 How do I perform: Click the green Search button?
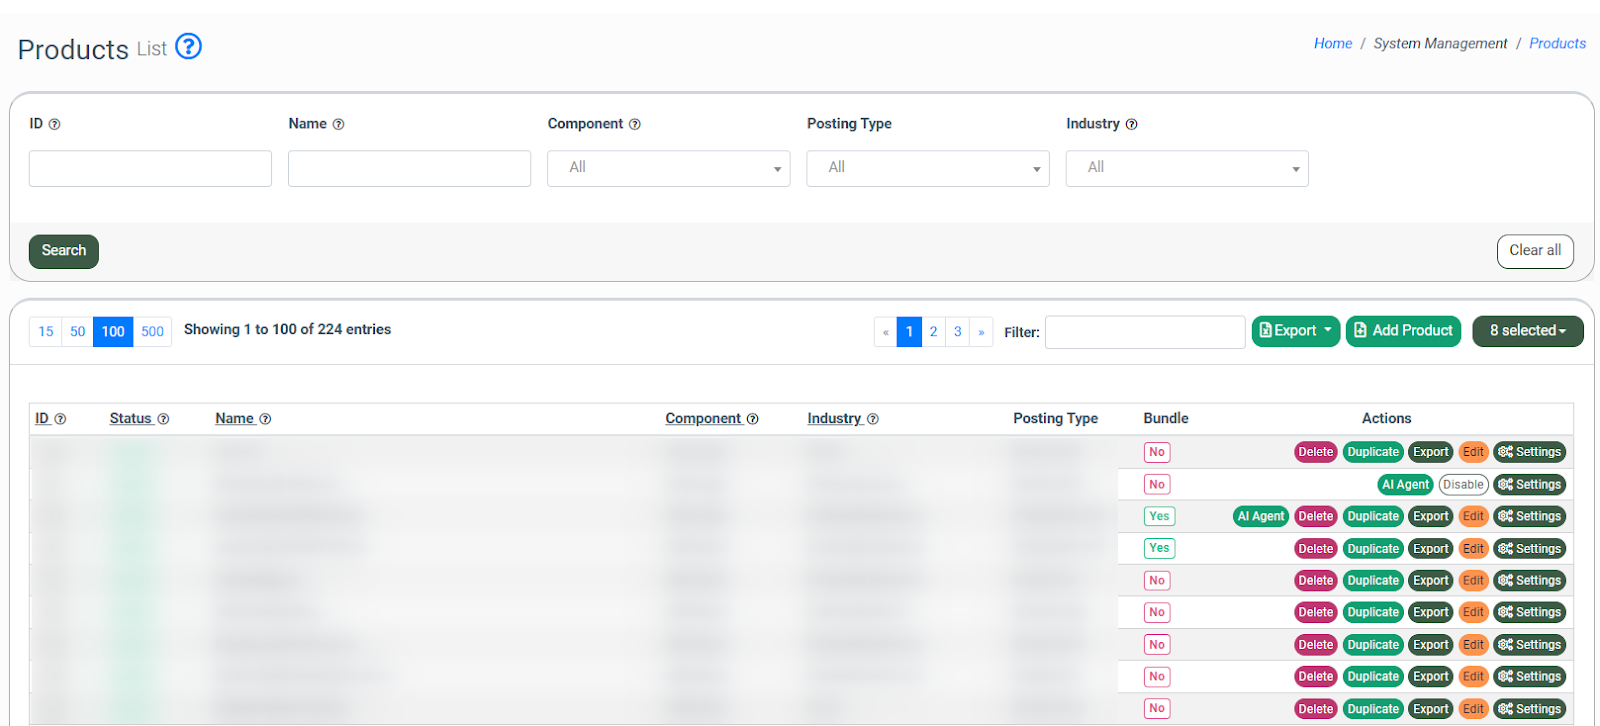64,251
